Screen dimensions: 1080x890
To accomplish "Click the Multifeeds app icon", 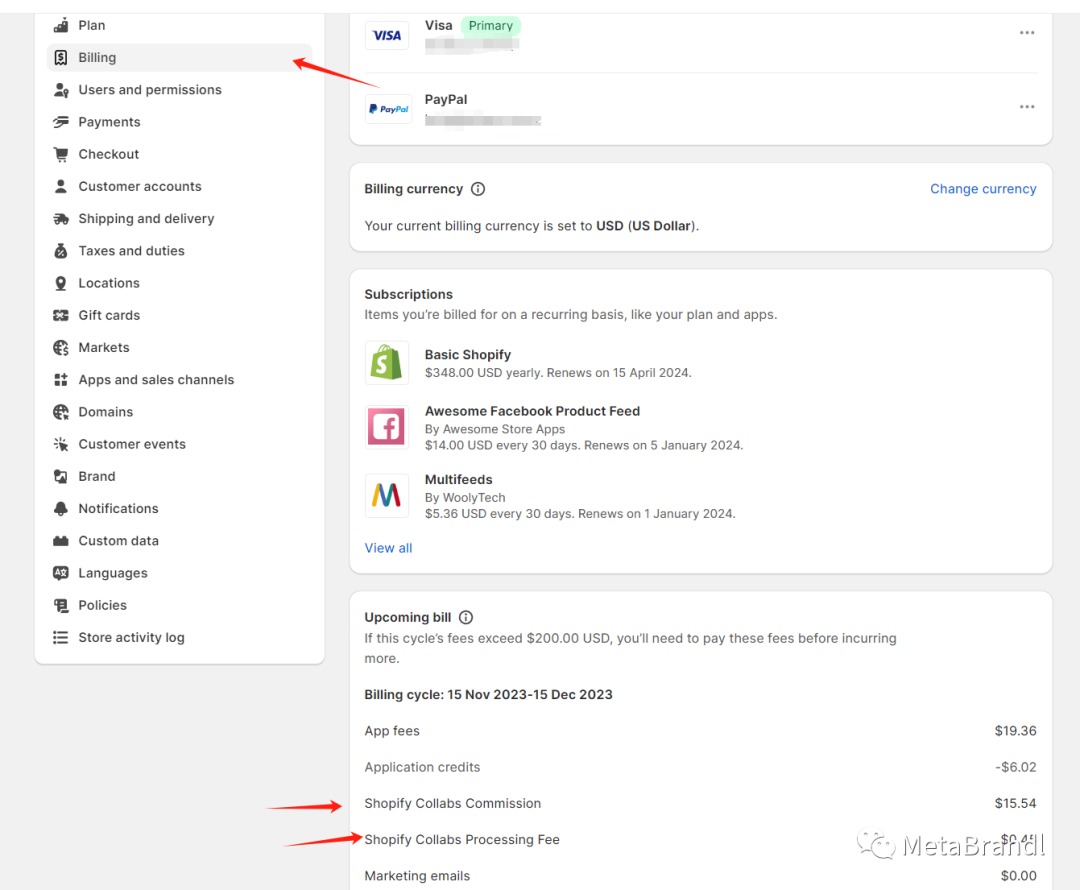I will pyautogui.click(x=387, y=495).
